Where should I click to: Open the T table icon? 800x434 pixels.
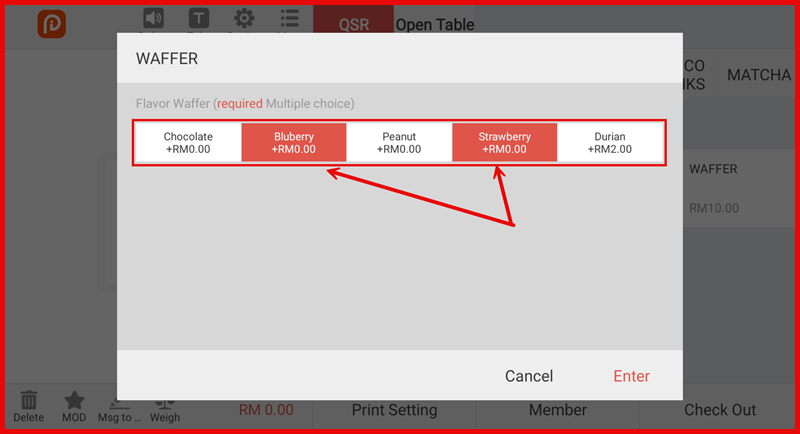(x=199, y=19)
